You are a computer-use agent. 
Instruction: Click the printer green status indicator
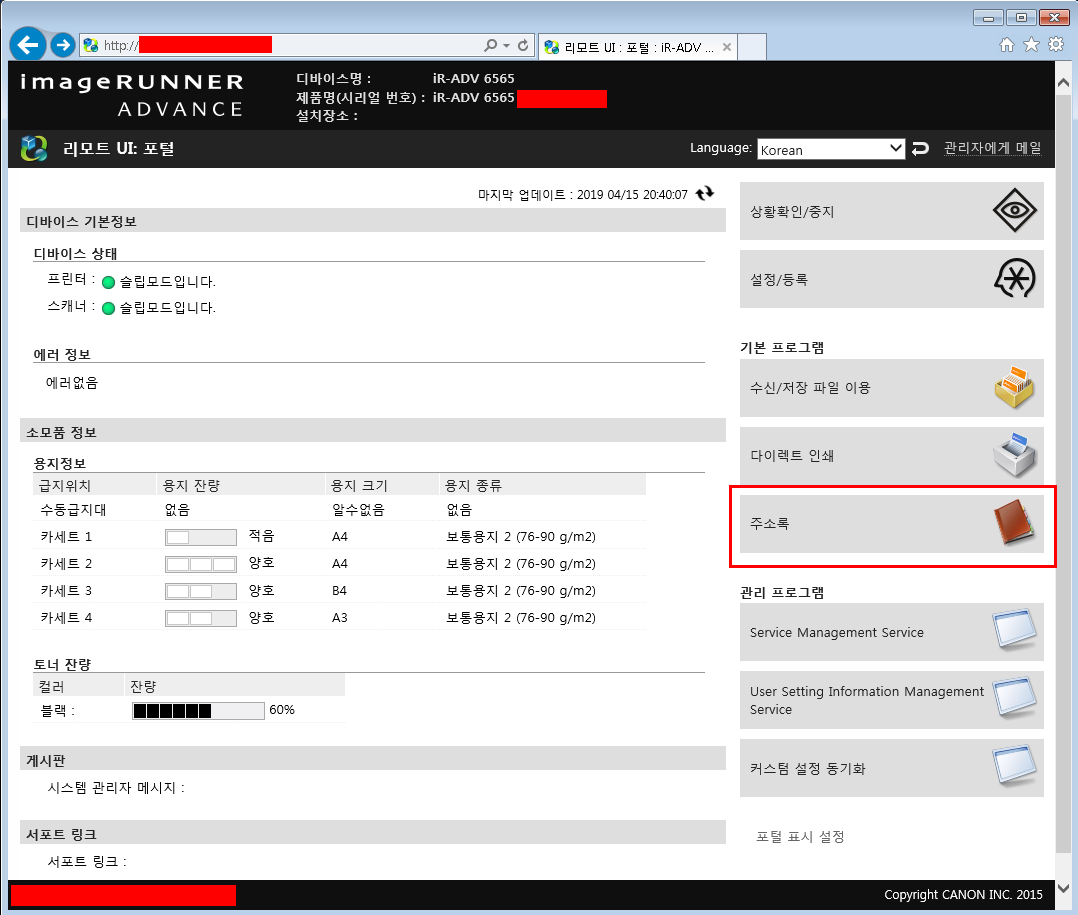pos(108,282)
